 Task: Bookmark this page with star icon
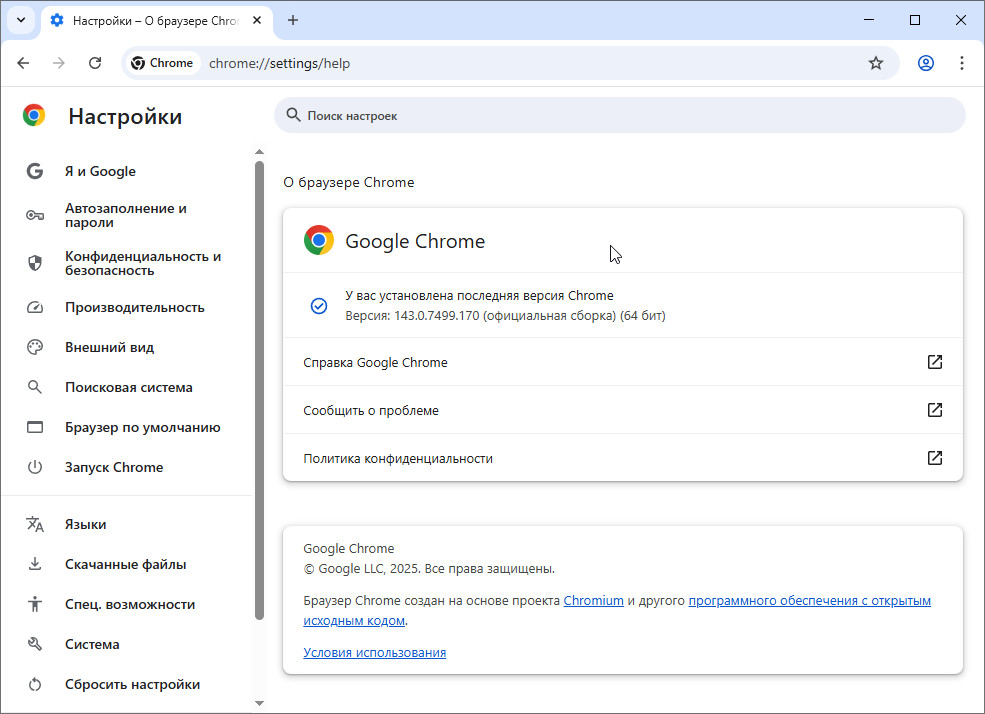pos(876,63)
